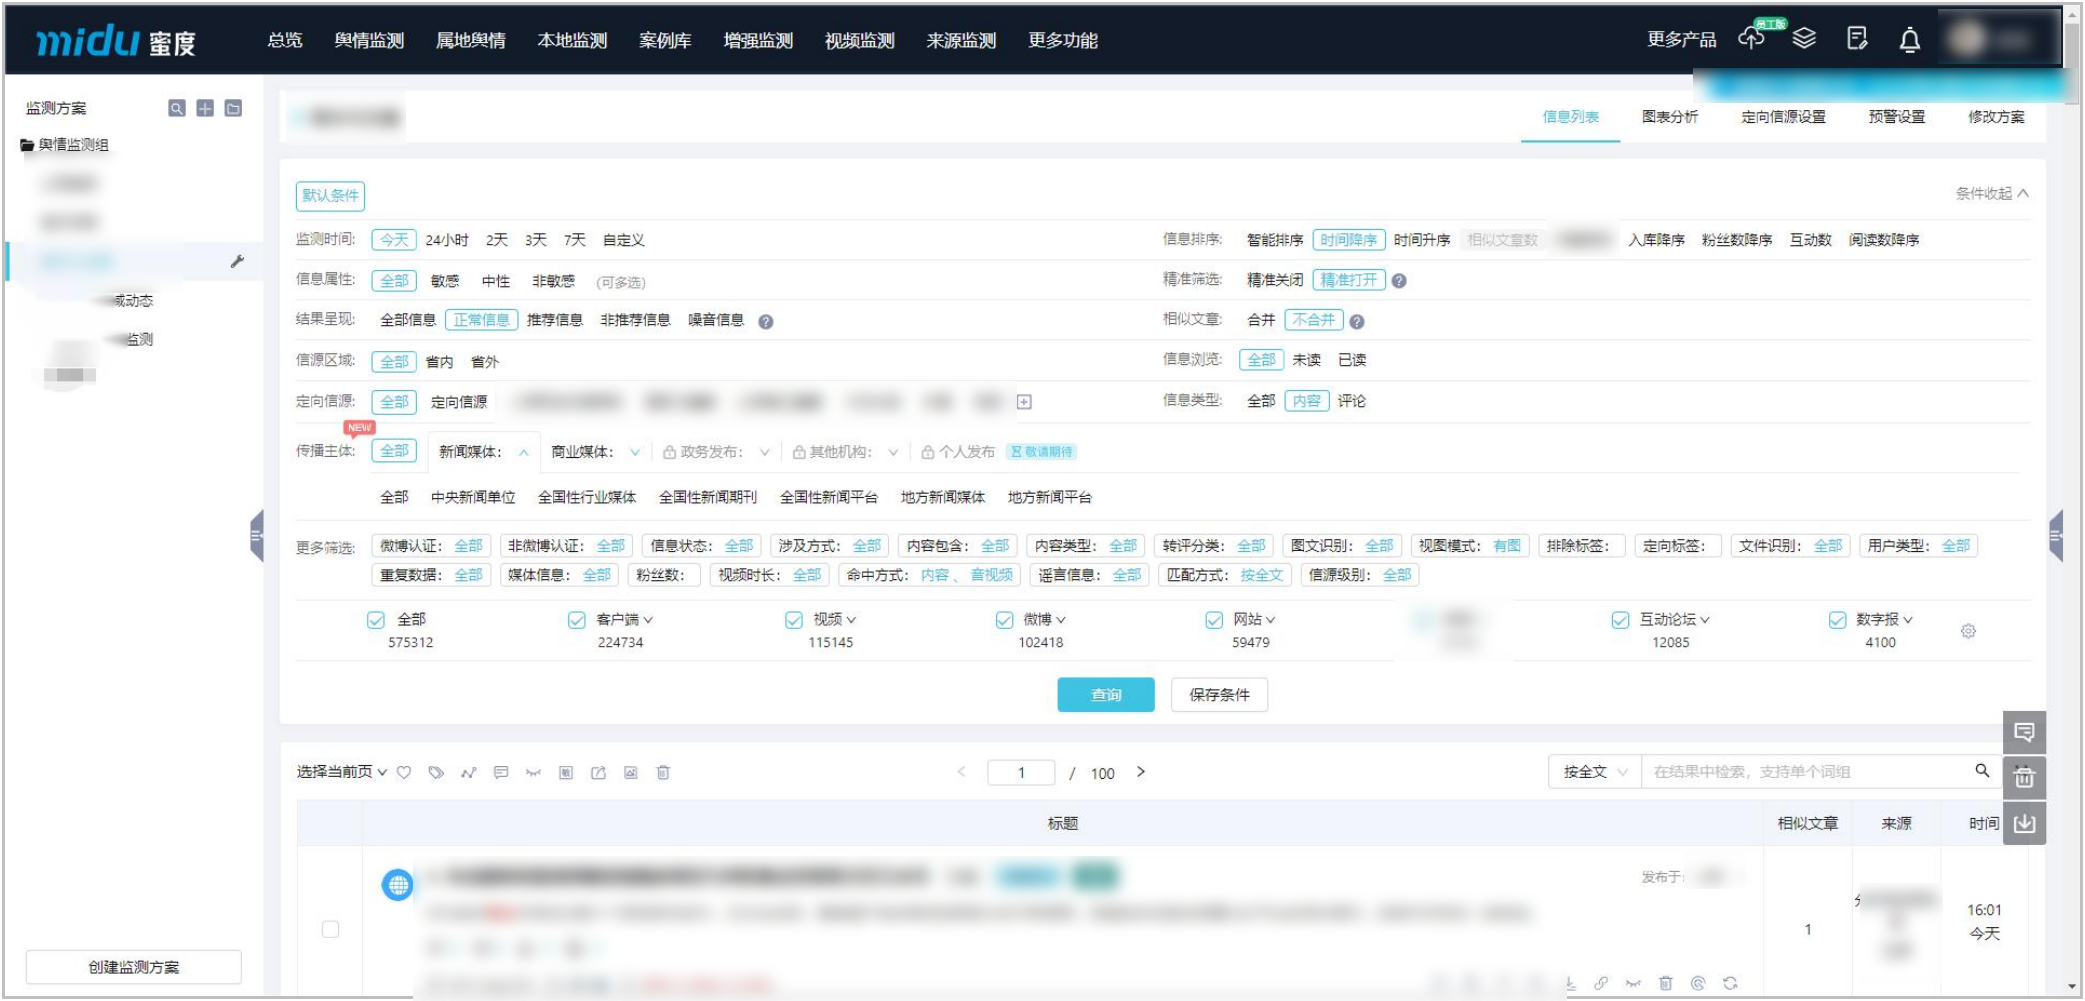Click the floating trash icon on the right edge
2085x1001 pixels.
2024,777
